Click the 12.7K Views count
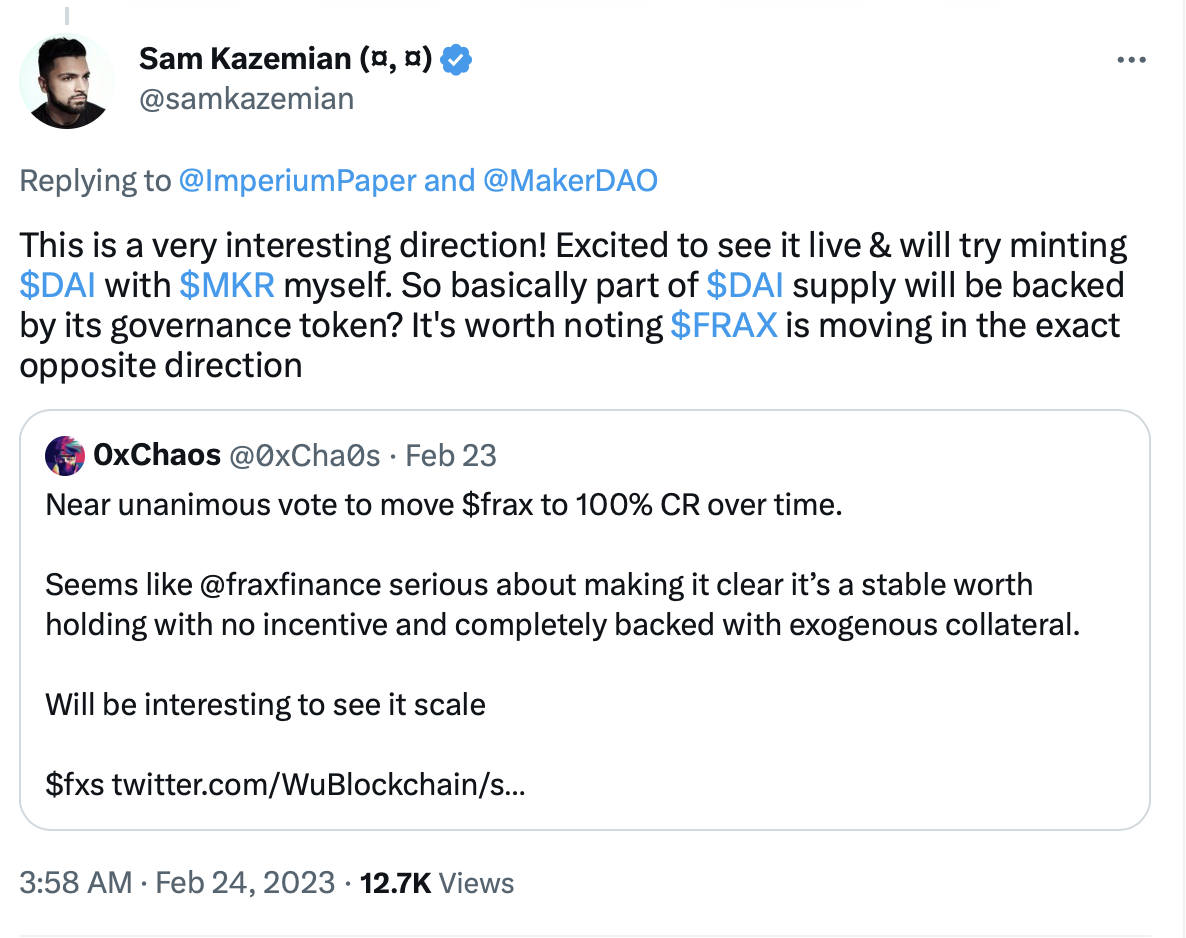The image size is (1186, 938). [x=436, y=883]
